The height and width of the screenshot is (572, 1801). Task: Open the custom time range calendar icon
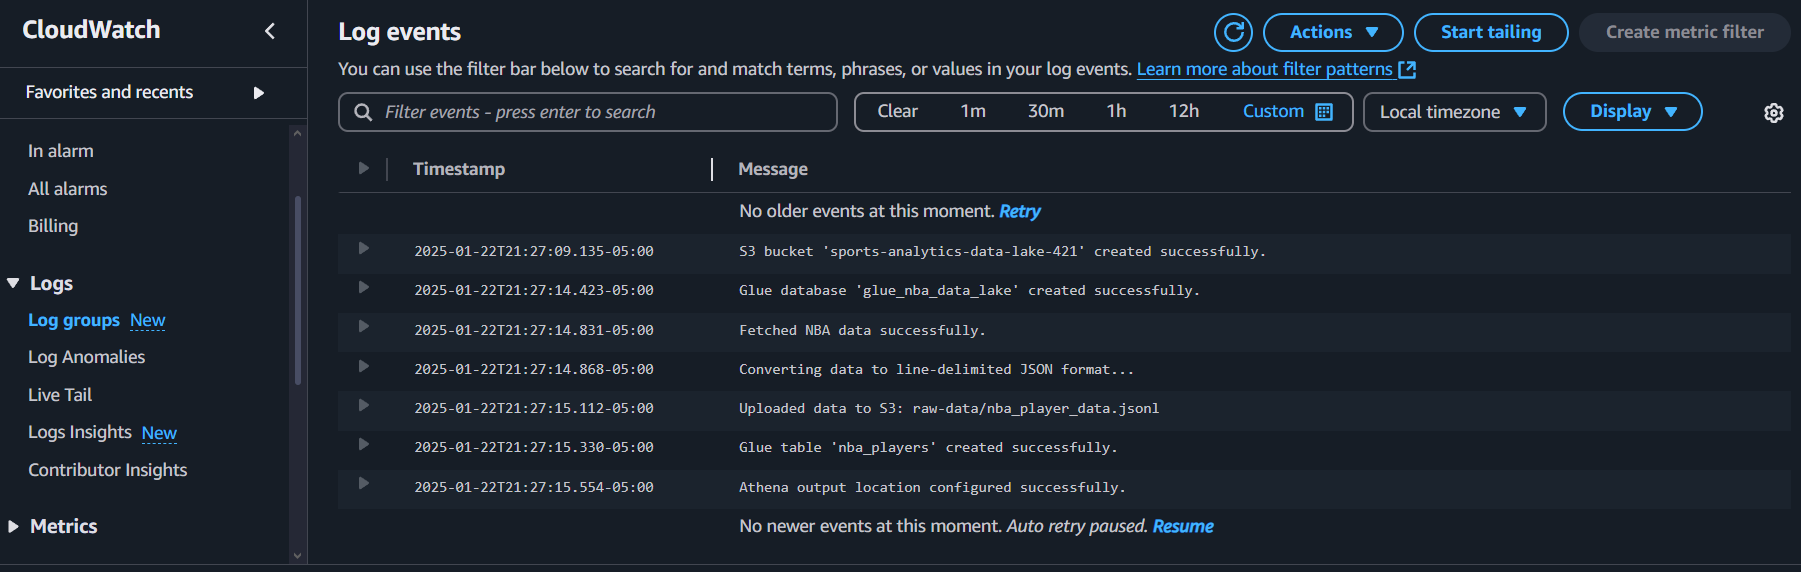pyautogui.click(x=1324, y=112)
